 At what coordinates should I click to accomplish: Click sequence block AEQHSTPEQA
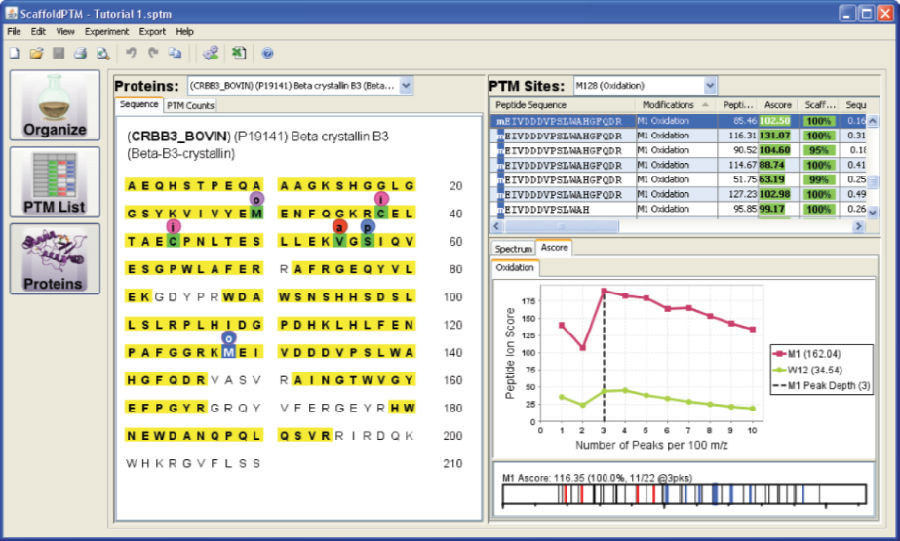194,185
